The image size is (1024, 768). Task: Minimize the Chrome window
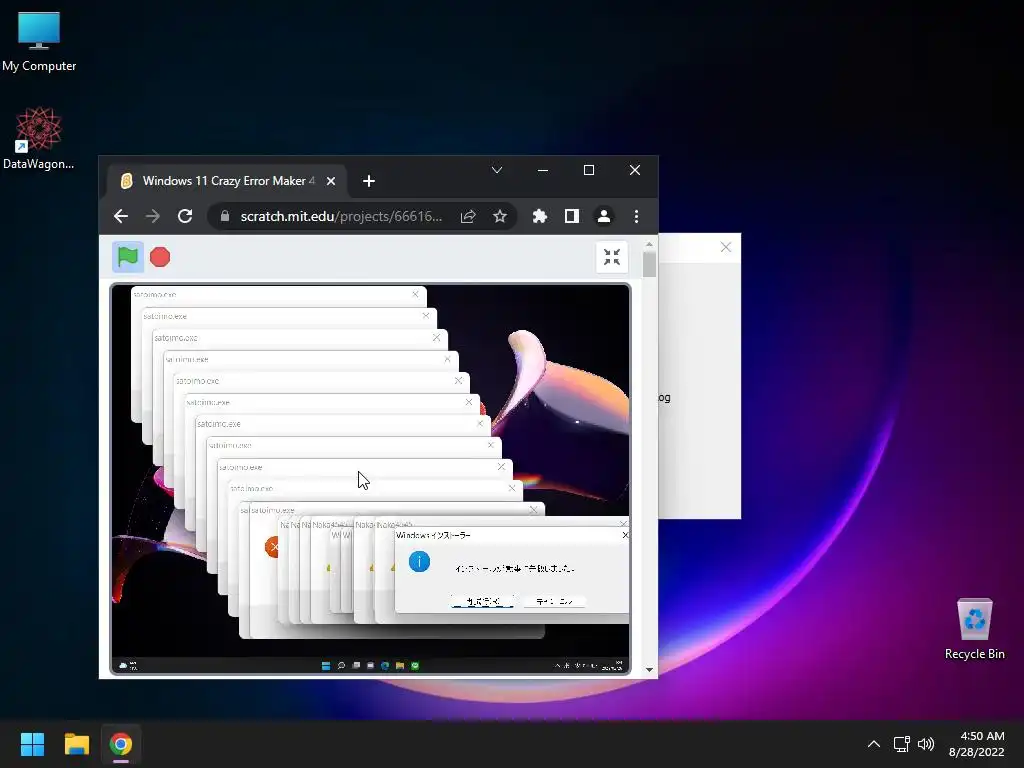pos(543,170)
